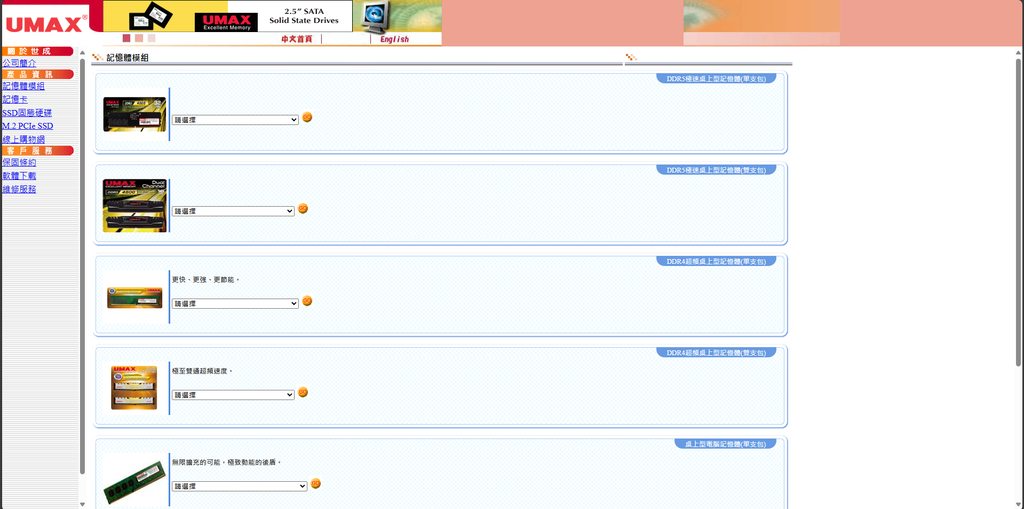Open the 請選擇 dropdown in first DDR5 row
This screenshot has height=509, width=1024.
[235, 120]
